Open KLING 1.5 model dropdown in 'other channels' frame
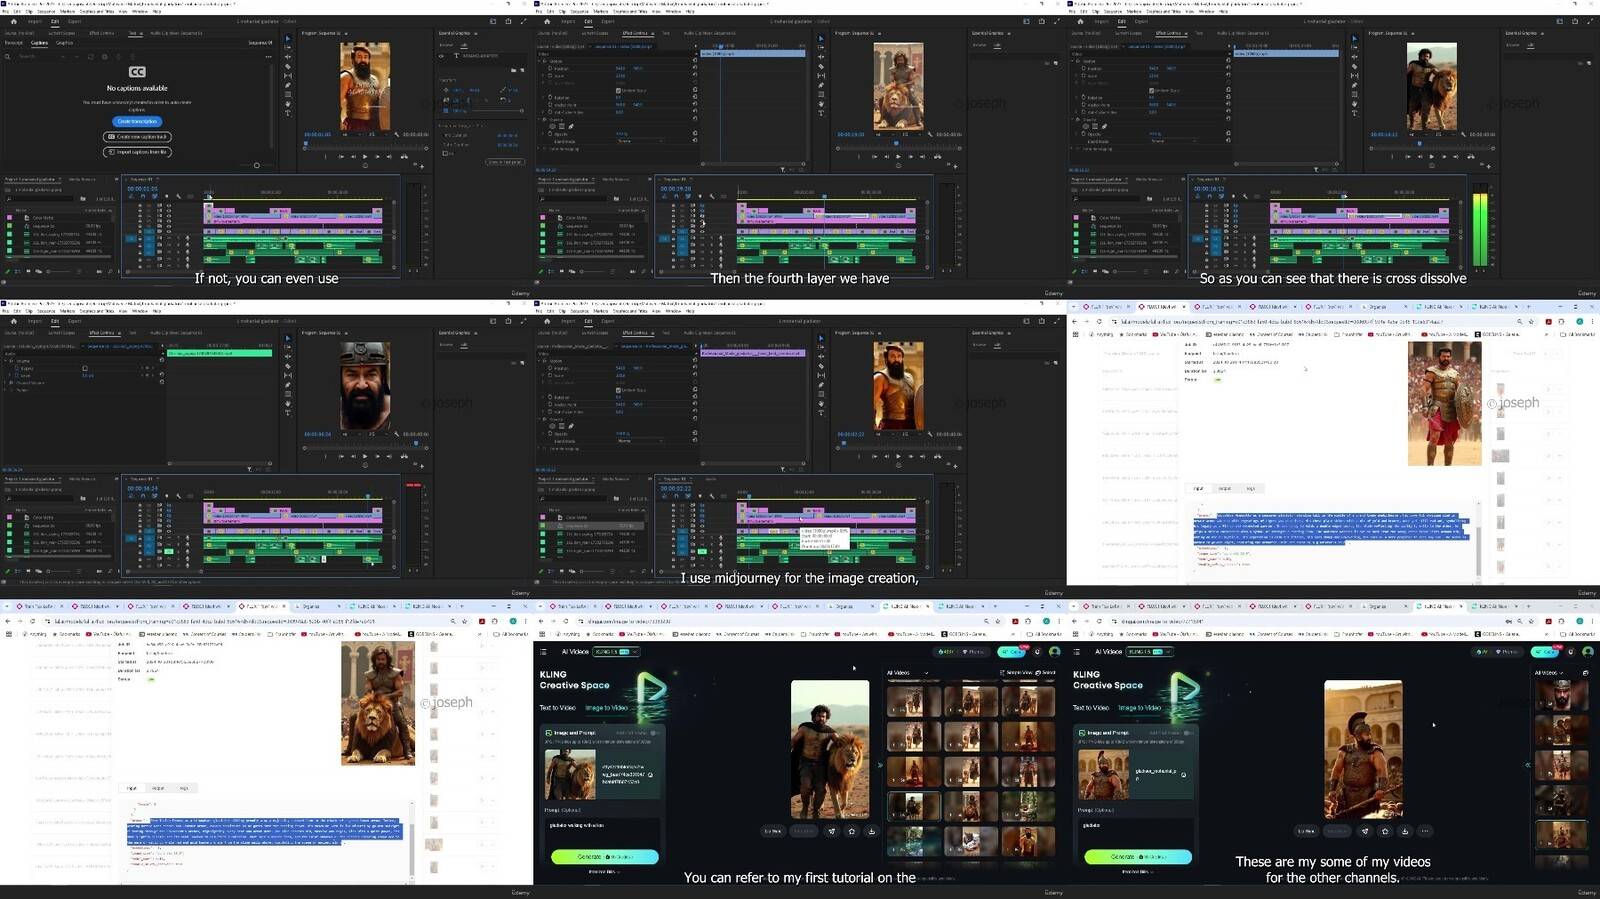Screen dimensions: 1600x899 click(1149, 652)
